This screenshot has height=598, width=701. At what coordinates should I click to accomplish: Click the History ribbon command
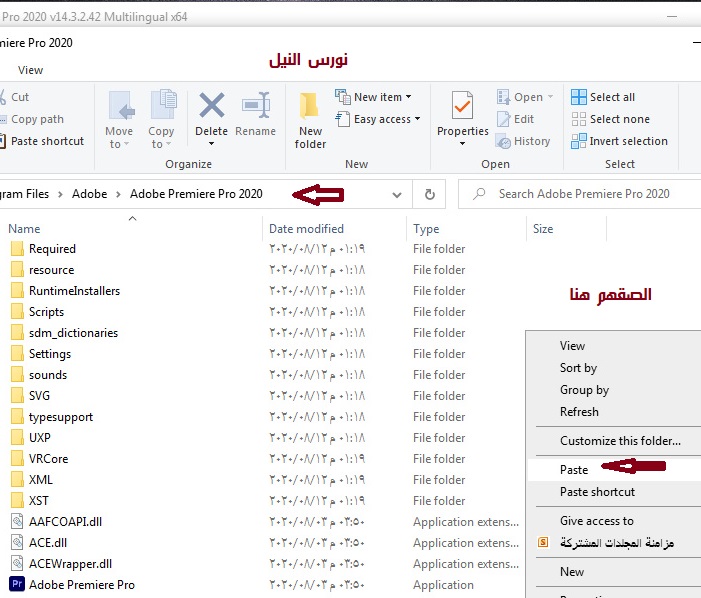pos(523,141)
